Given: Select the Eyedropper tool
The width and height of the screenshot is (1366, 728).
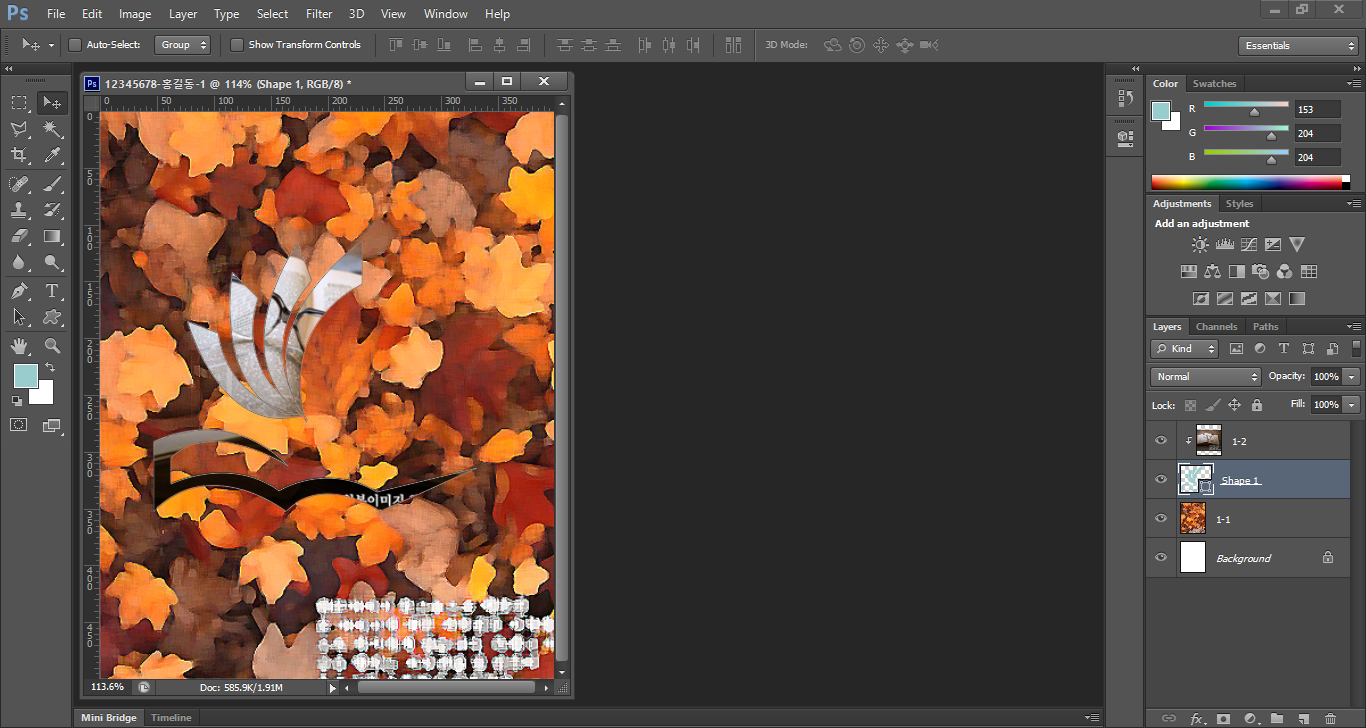Looking at the screenshot, I should [52, 155].
